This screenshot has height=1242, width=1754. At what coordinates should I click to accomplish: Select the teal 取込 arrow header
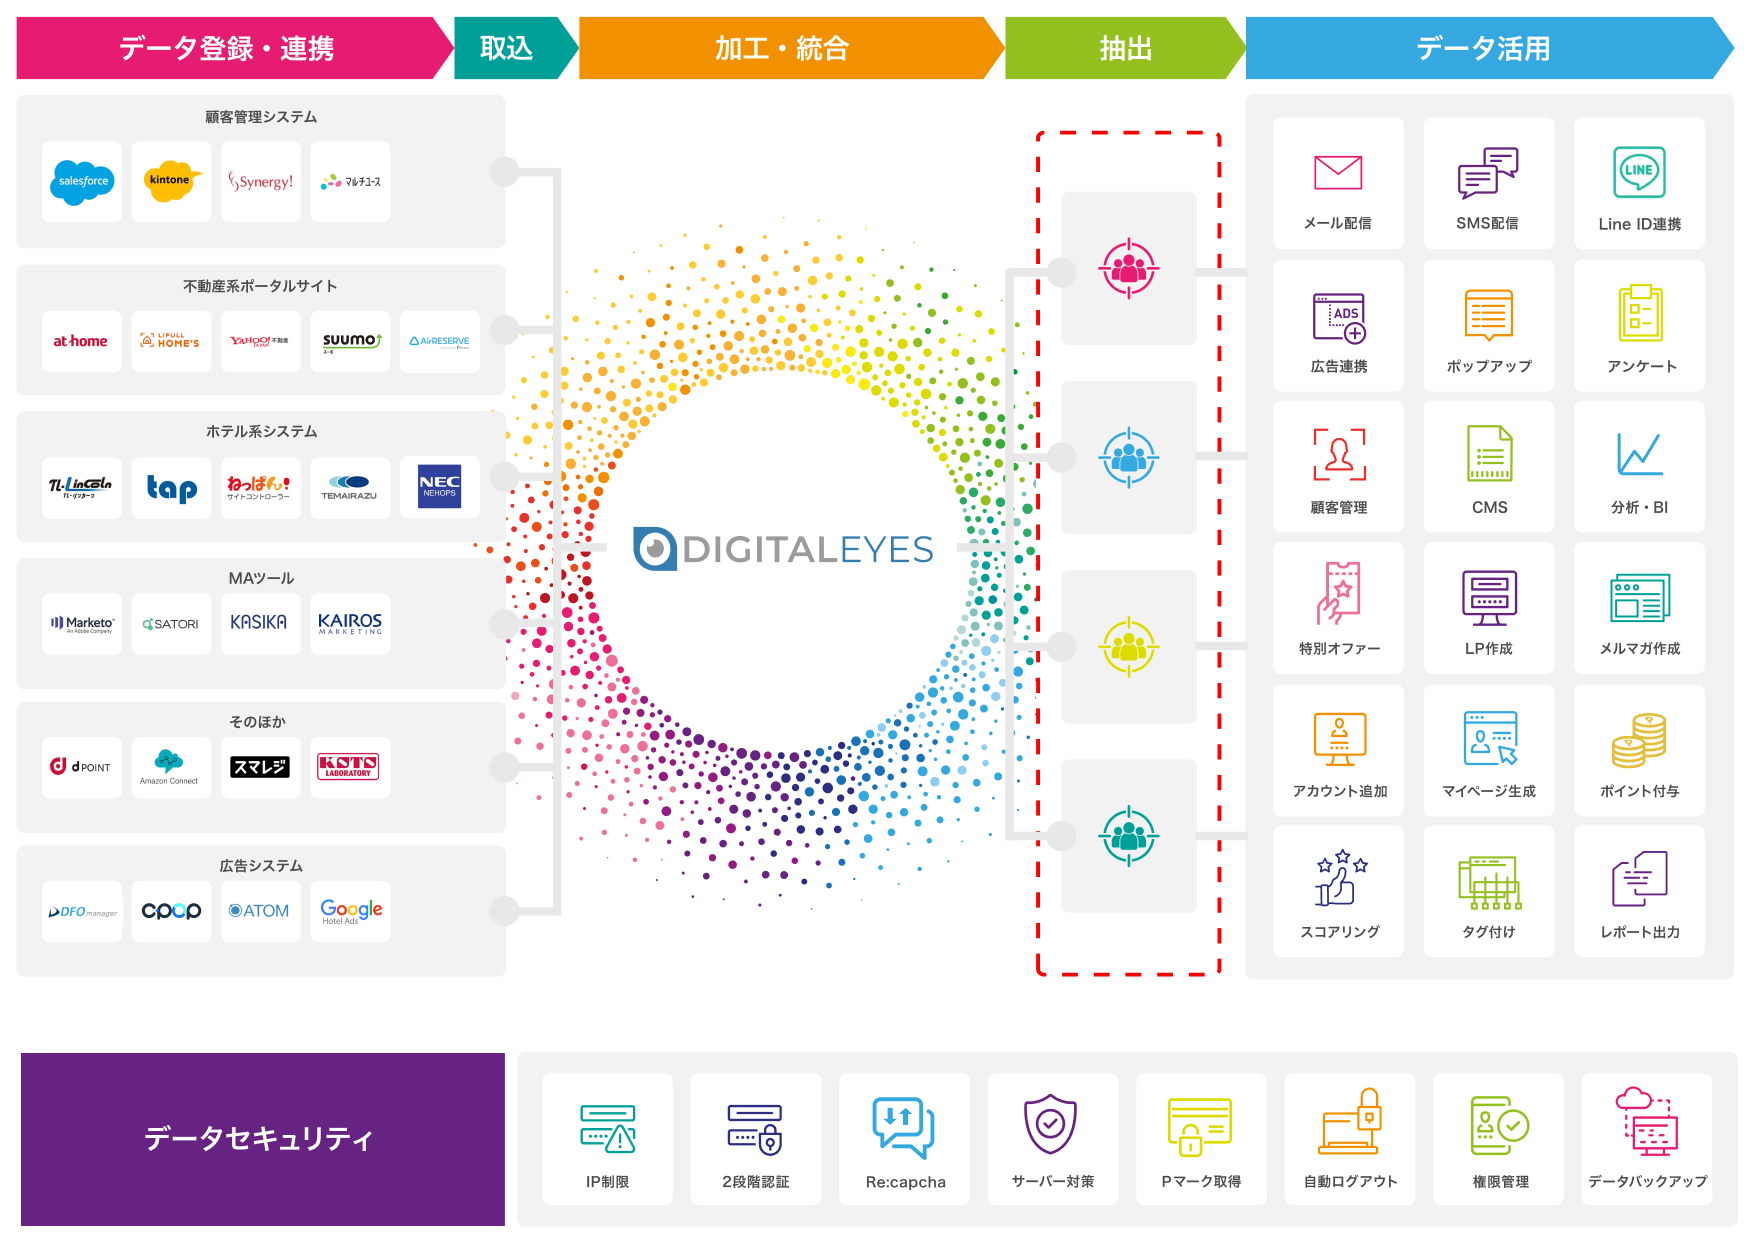coord(516,48)
